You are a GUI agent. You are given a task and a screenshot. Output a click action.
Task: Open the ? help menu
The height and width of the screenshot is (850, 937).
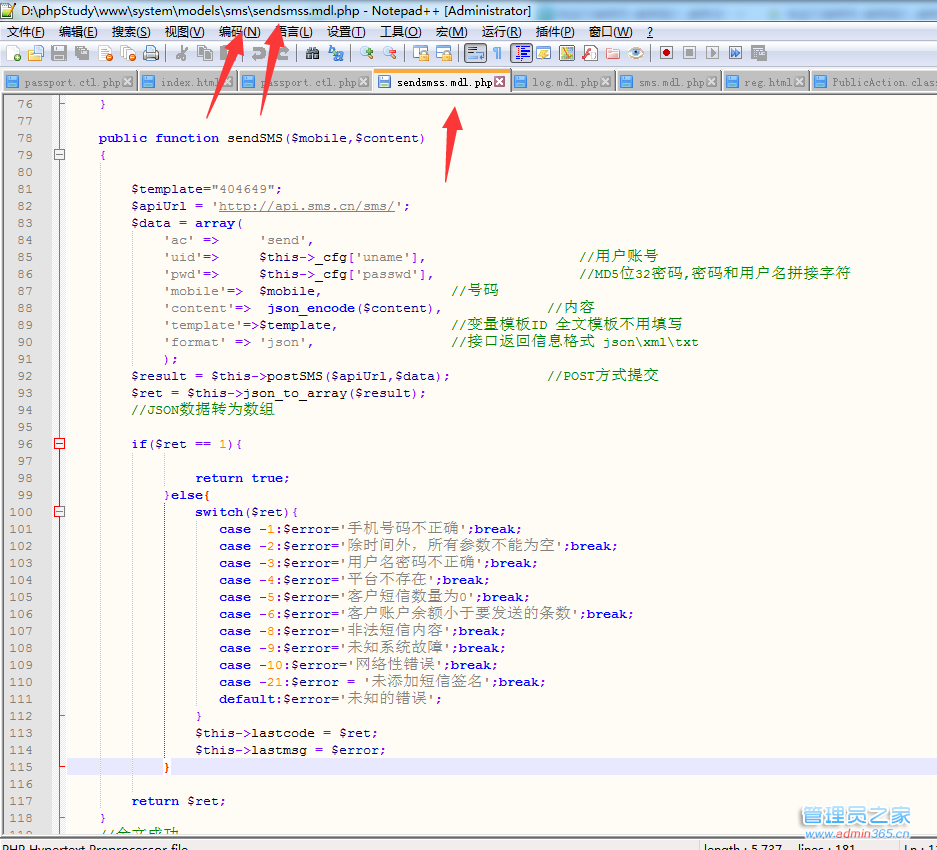tap(650, 32)
